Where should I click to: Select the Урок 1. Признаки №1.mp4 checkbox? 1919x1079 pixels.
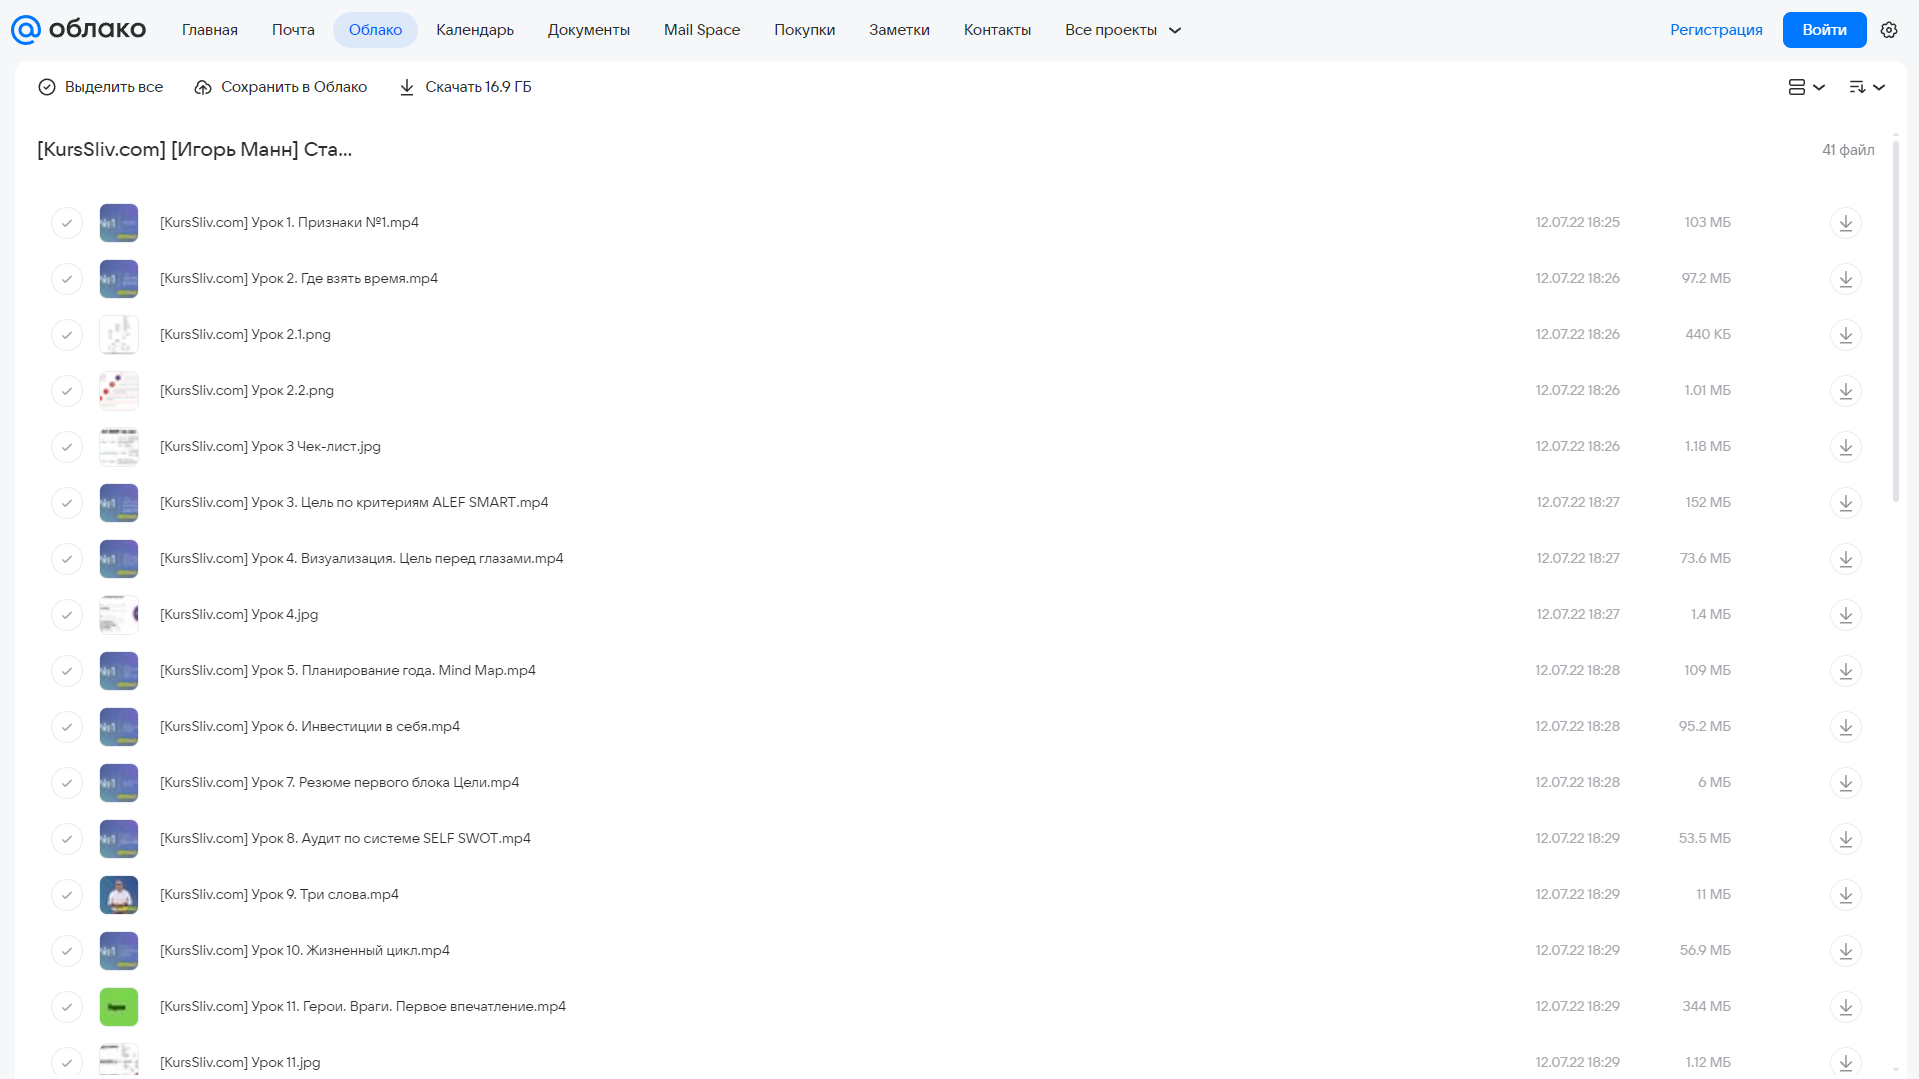tap(67, 223)
